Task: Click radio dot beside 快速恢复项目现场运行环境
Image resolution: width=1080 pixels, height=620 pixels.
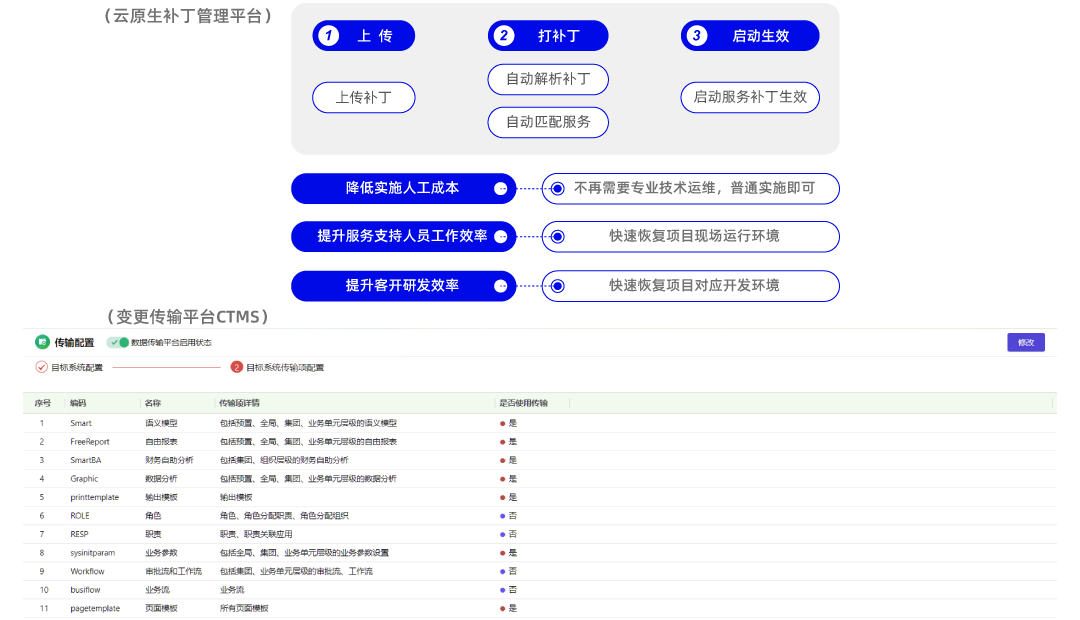Action: [x=558, y=237]
